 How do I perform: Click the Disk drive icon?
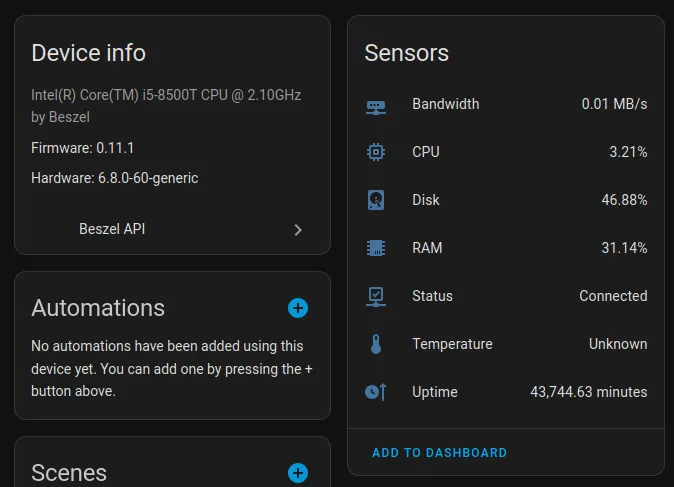point(376,200)
